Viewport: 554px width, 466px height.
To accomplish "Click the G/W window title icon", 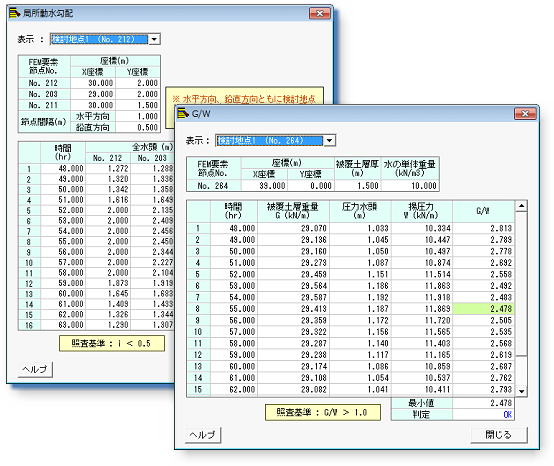I will tap(183, 114).
